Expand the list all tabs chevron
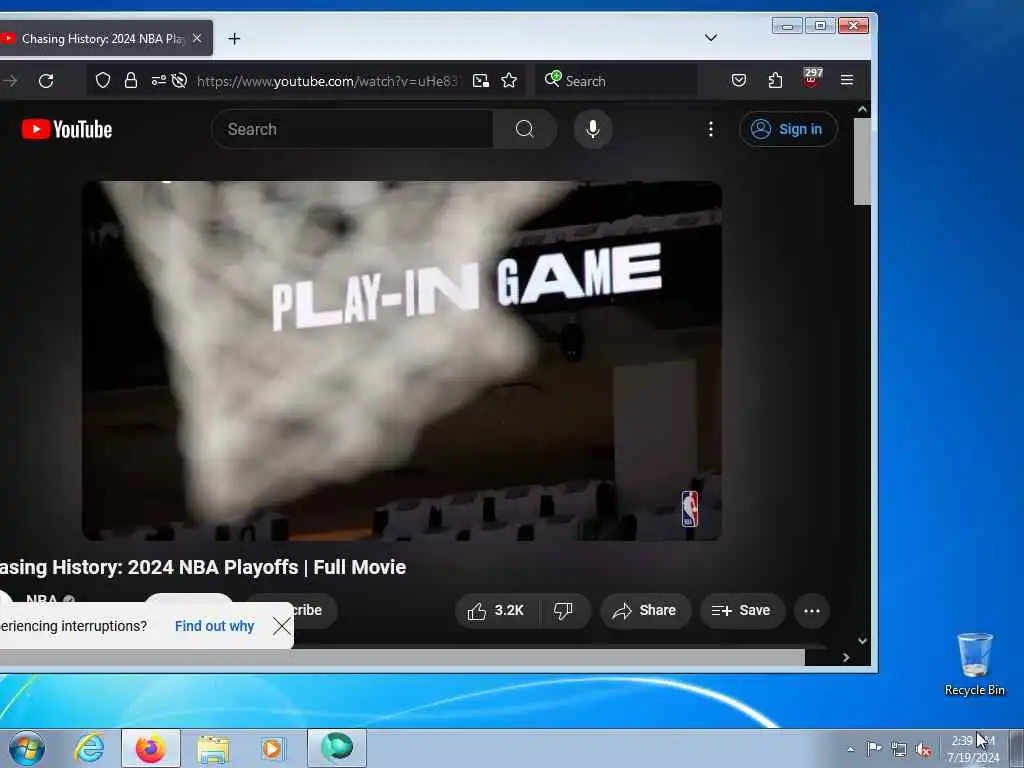The image size is (1024, 768). pos(711,38)
